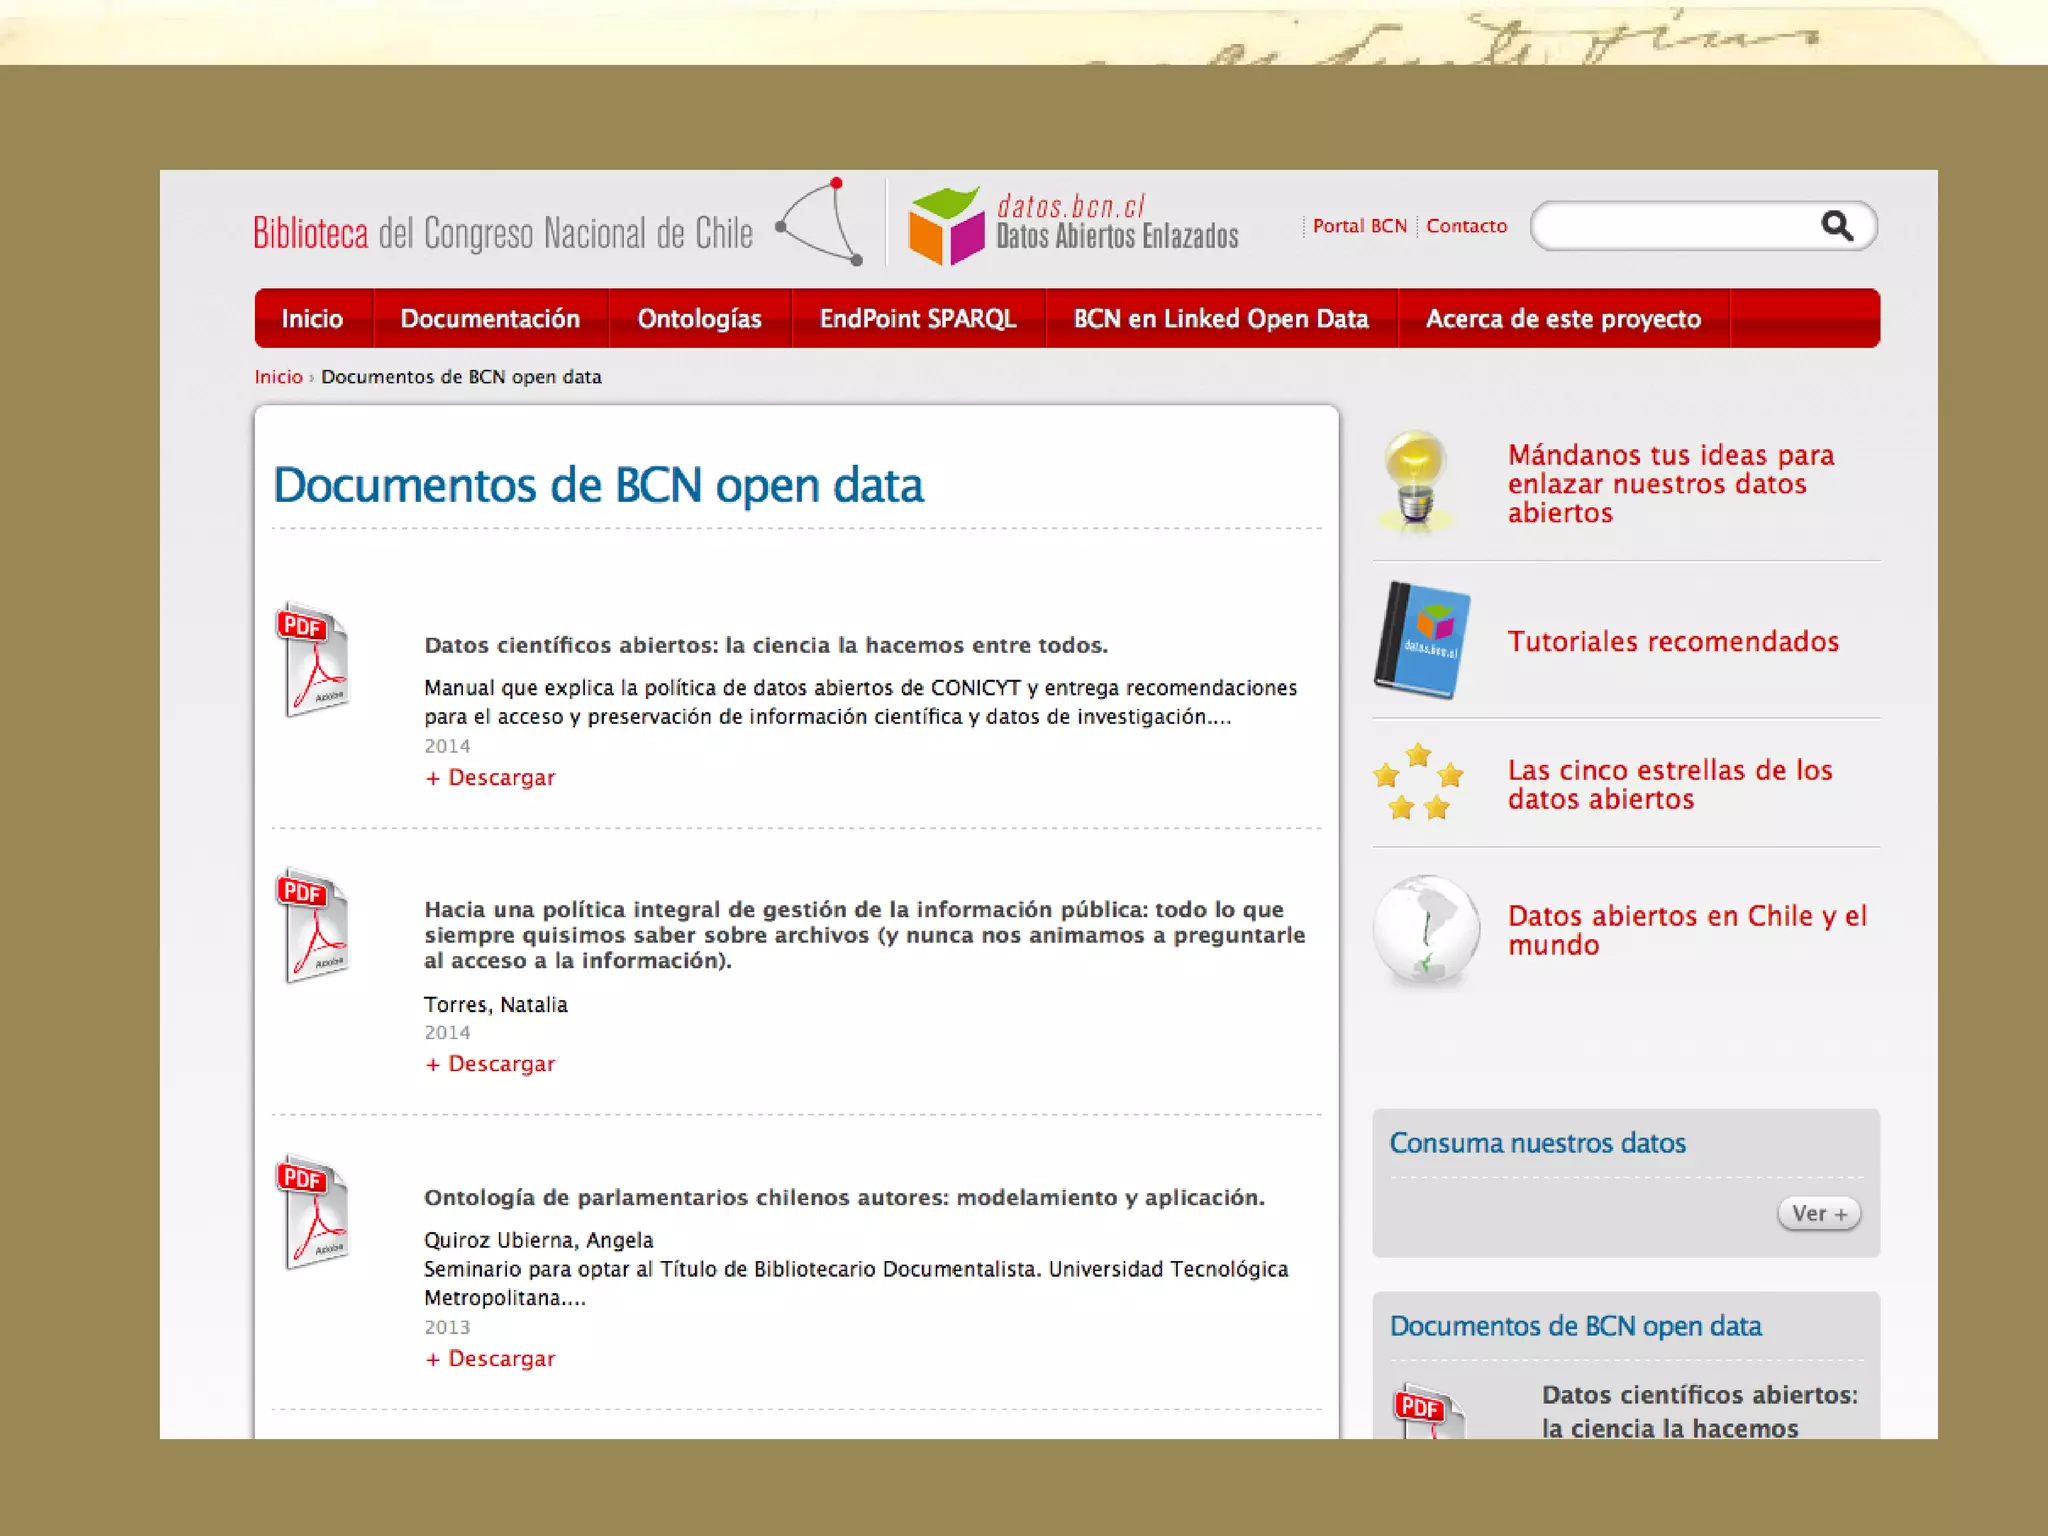Download the 2013 Ontología de parlamentarios document
Image resolution: width=2048 pixels, height=1536 pixels.
(x=490, y=1358)
